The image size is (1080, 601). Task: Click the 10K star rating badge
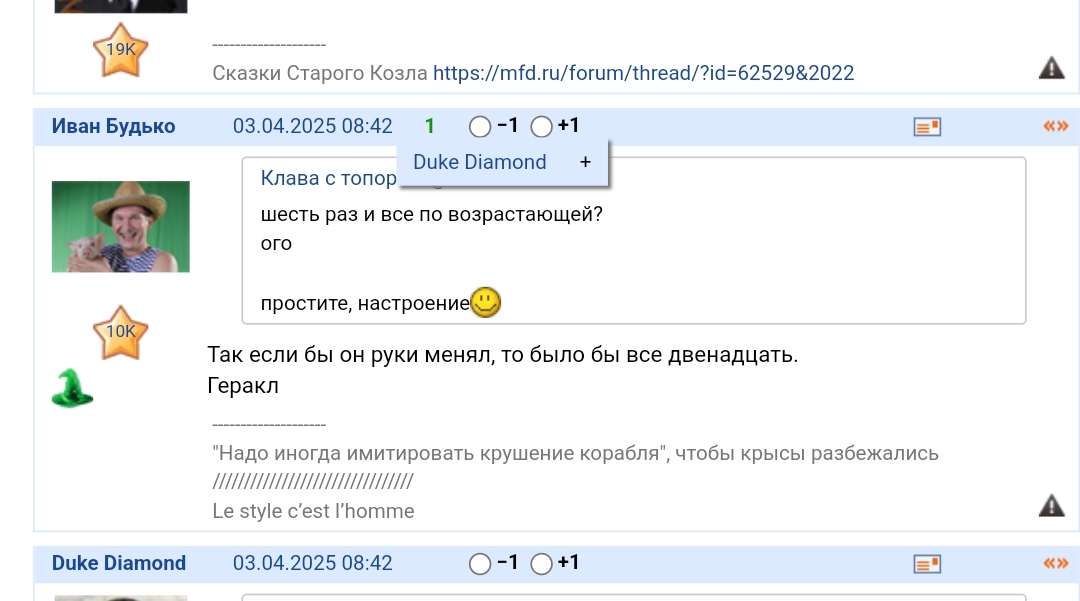click(x=120, y=333)
